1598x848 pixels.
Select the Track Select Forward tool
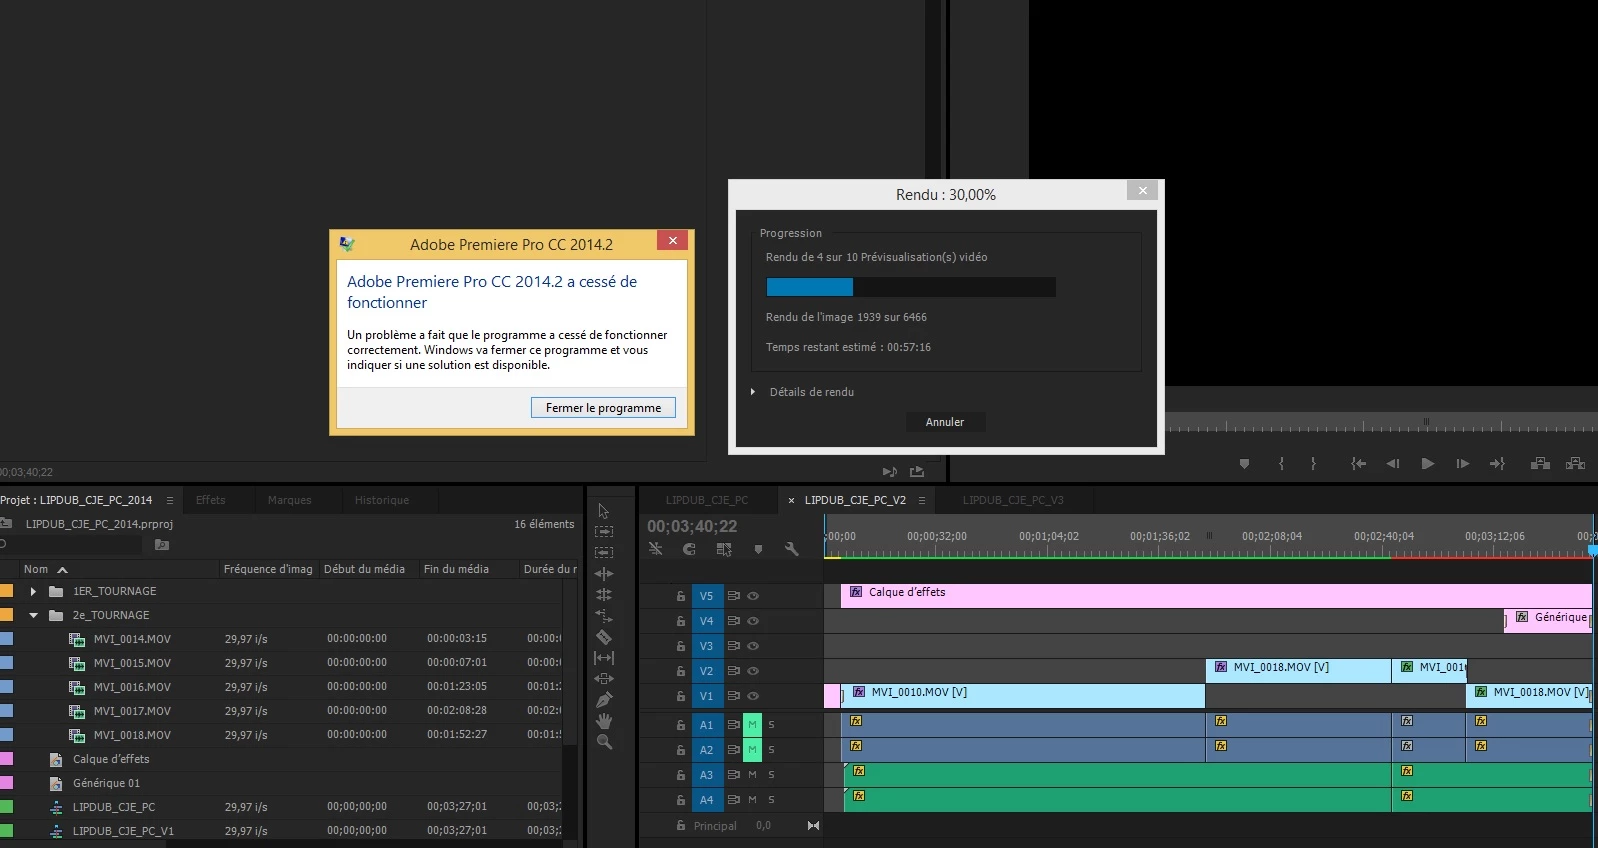click(604, 532)
